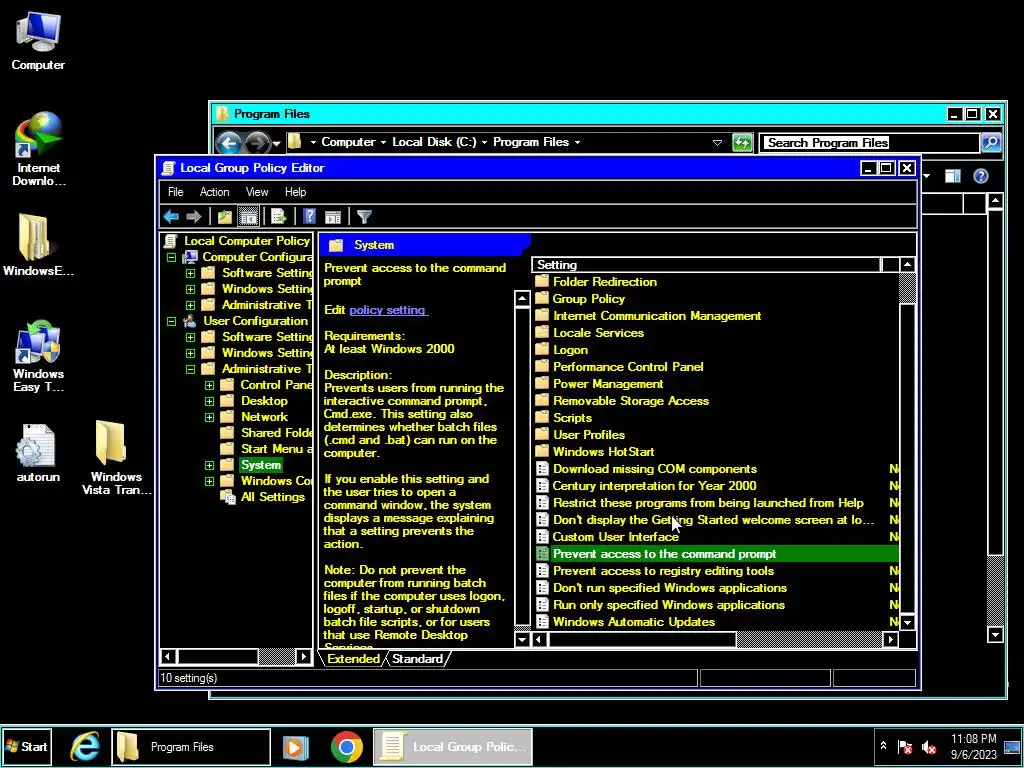The width and height of the screenshot is (1024, 768).
Task: Select 'Century interpretation for Year 2000' setting
Action: coord(654,486)
